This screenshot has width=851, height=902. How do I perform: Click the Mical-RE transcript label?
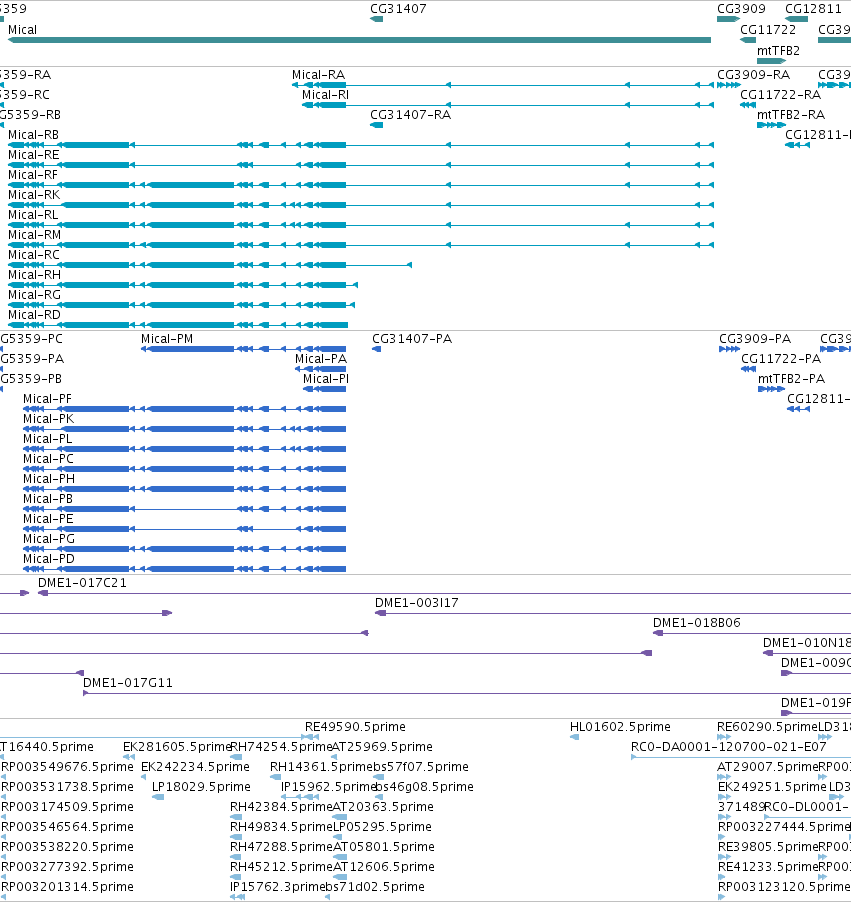click(x=33, y=155)
